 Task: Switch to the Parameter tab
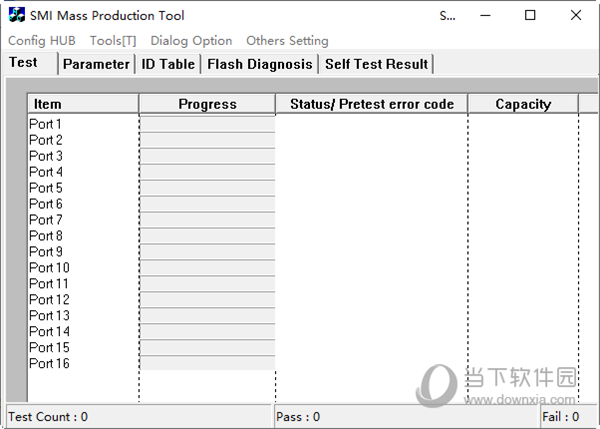(x=96, y=64)
